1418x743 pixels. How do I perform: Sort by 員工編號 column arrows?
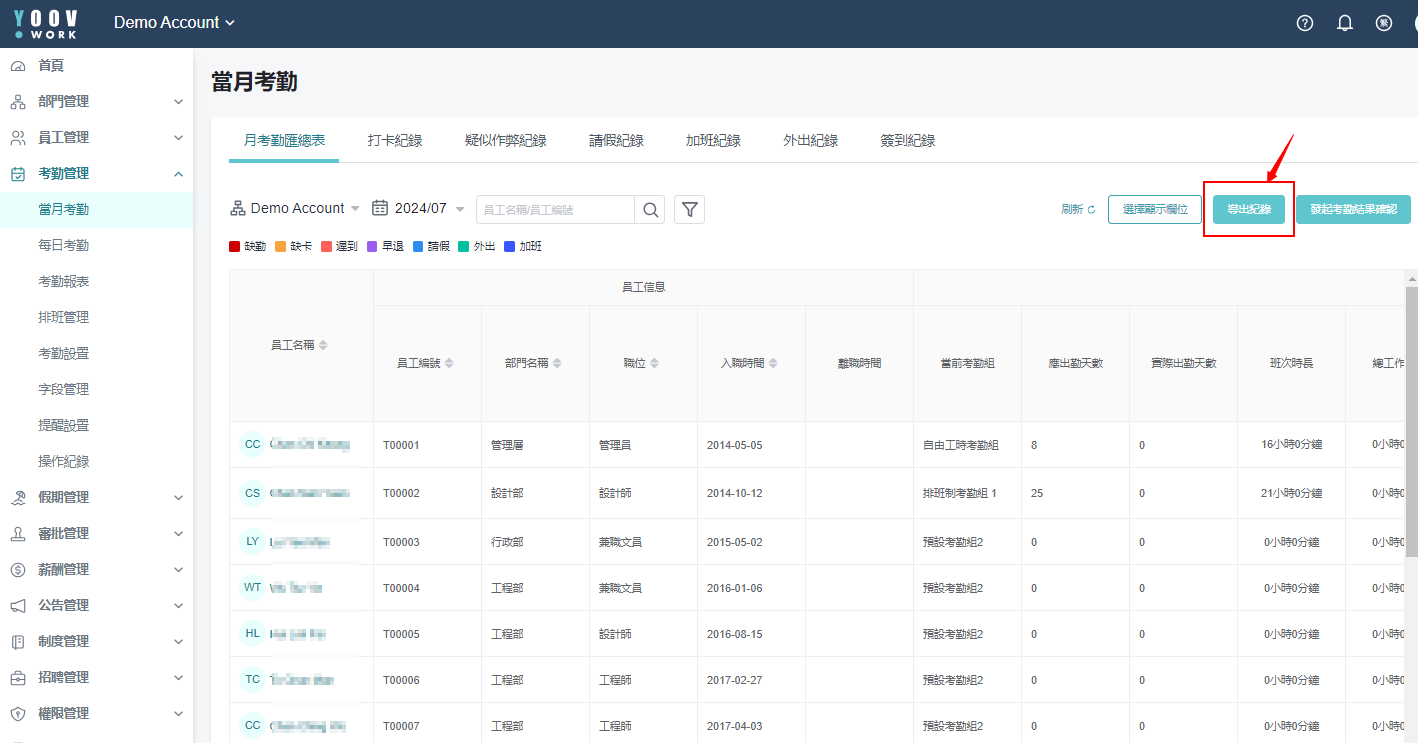[x=449, y=363]
